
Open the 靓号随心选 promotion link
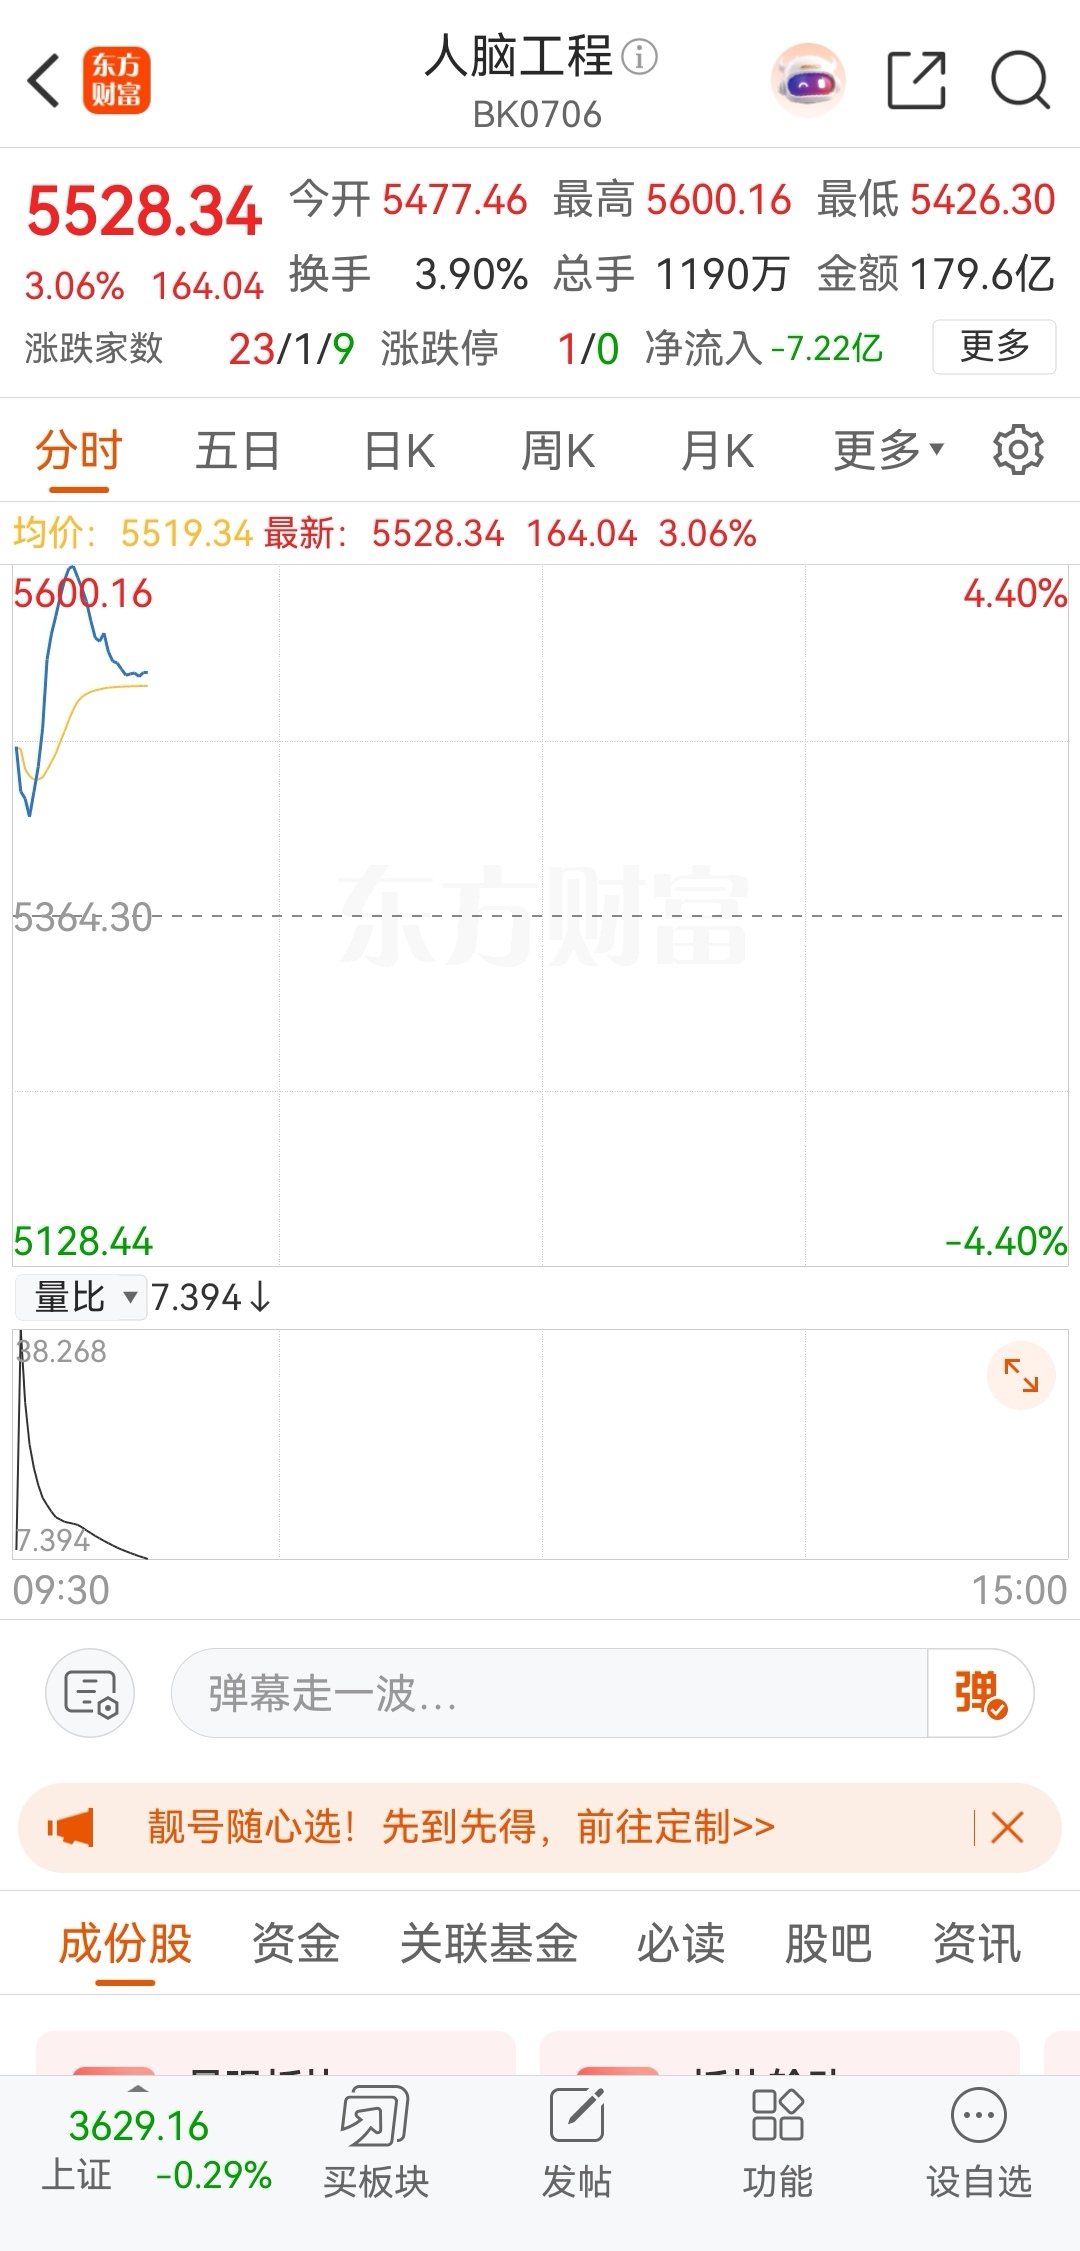point(461,1827)
